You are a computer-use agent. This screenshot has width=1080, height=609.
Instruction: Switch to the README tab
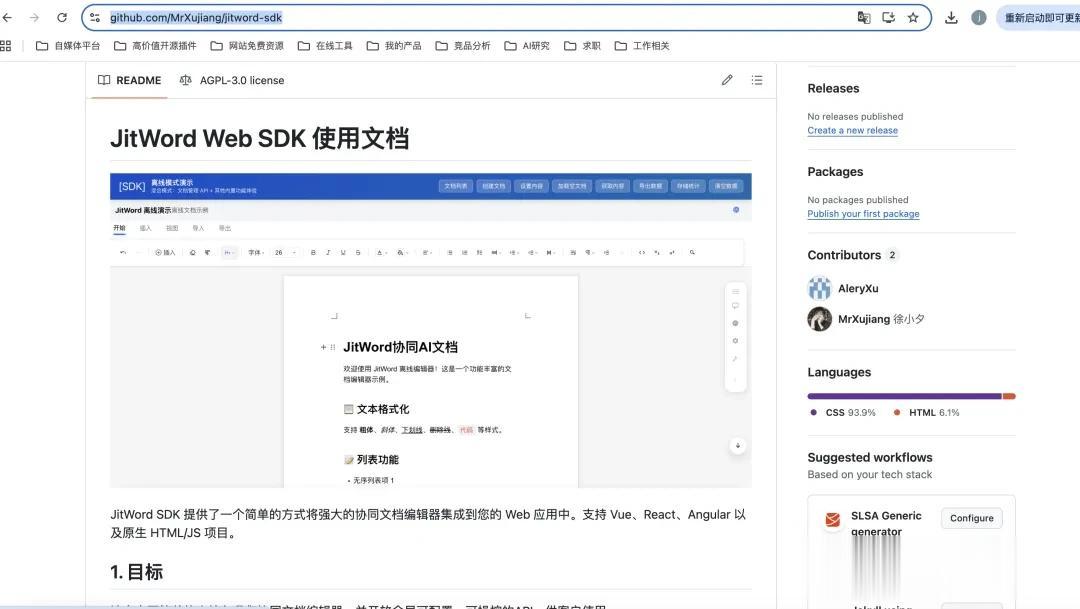point(129,80)
